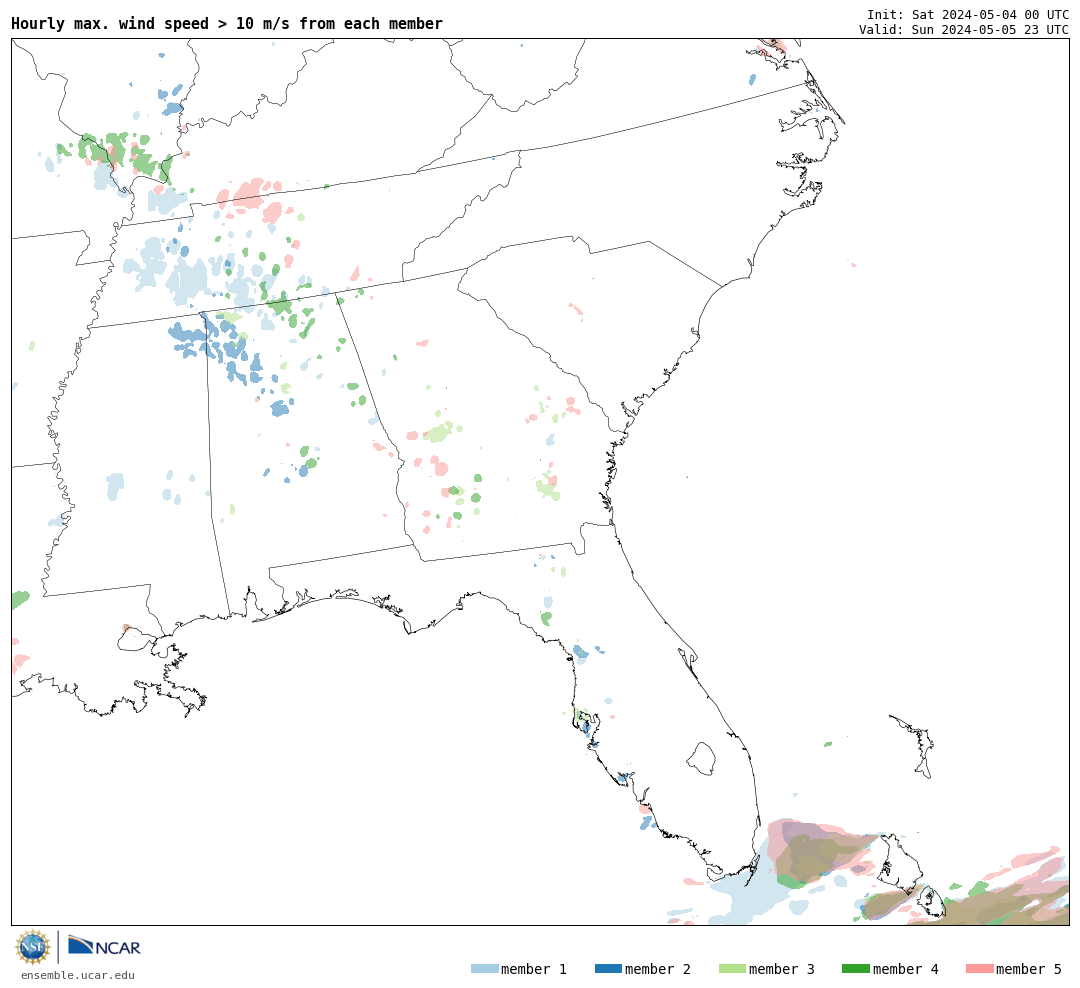Click the member 5 pink swatch
This screenshot has width=1080, height=988.
click(x=979, y=969)
